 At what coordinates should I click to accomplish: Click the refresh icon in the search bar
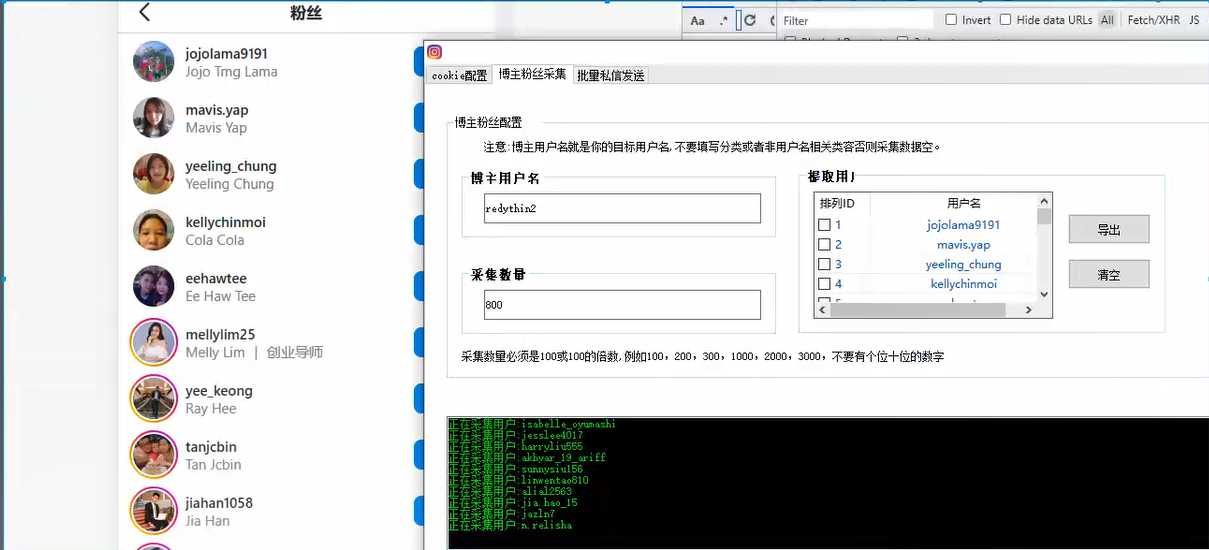(x=749, y=20)
